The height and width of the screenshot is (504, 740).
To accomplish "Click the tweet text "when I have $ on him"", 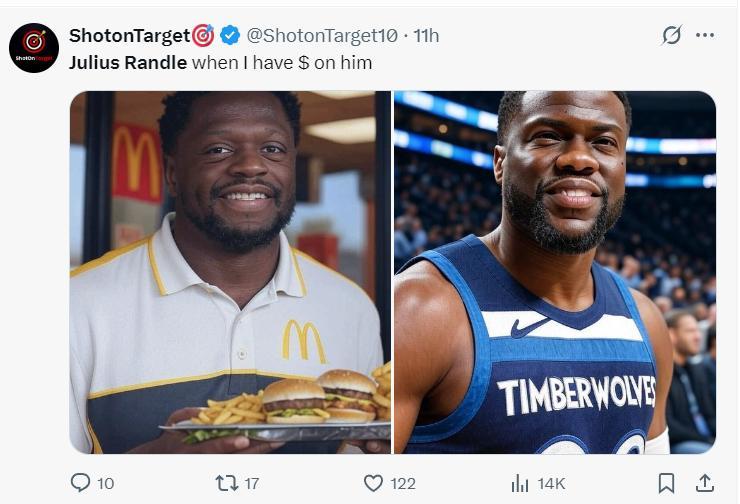I will click(x=282, y=63).
